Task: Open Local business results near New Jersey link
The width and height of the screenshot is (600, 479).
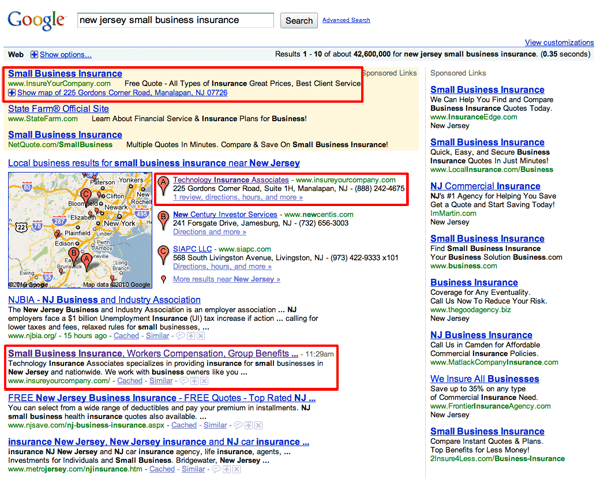Action: pos(154,163)
